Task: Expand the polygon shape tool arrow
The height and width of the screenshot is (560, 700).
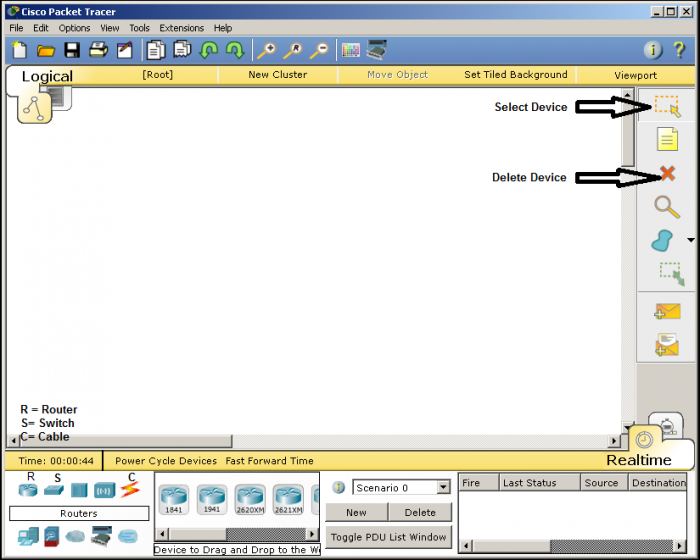Action: point(691,240)
